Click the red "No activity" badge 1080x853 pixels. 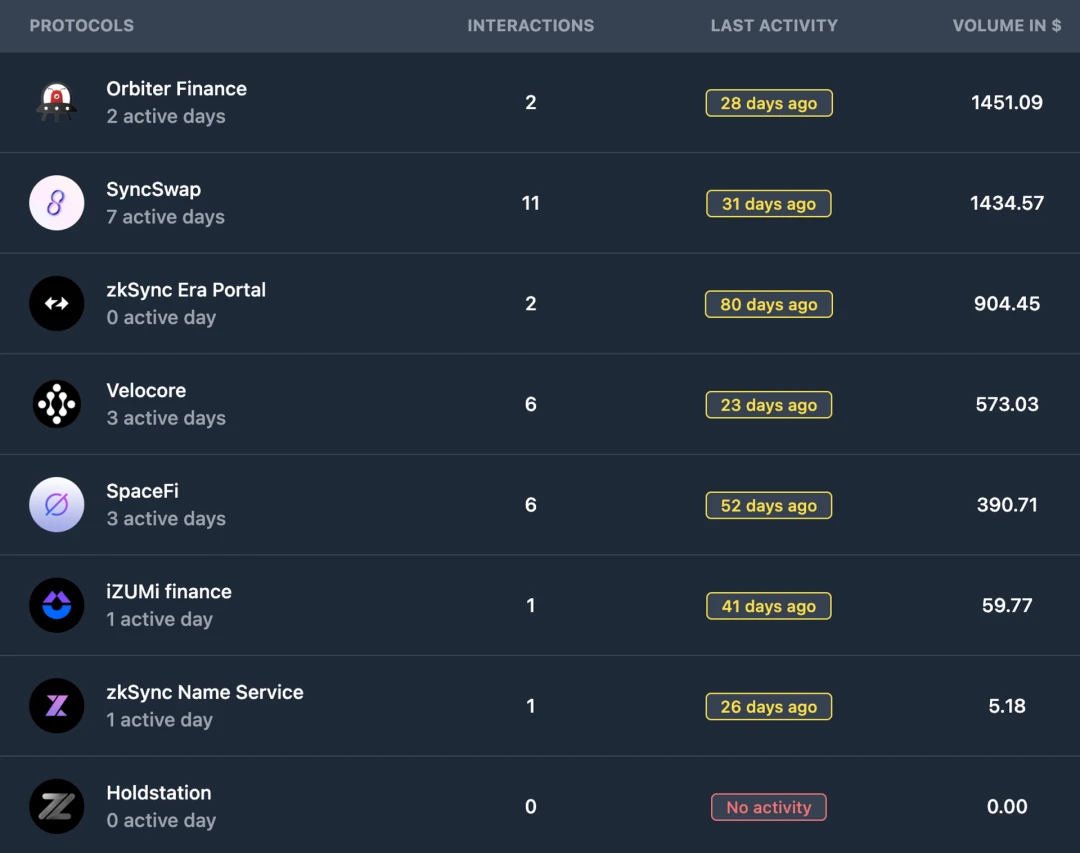coord(768,807)
